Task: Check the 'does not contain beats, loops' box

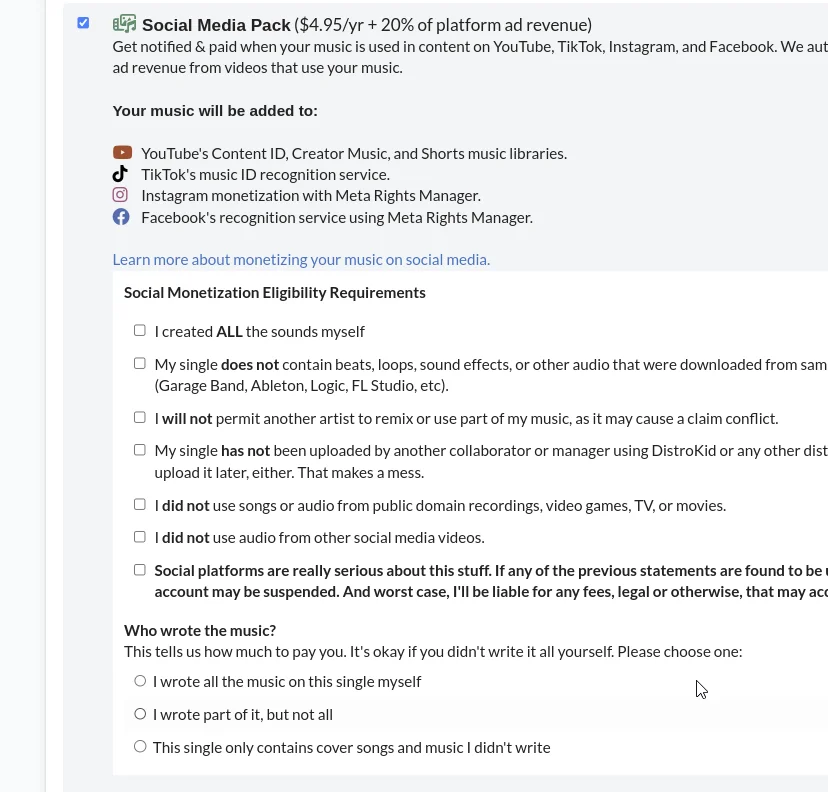Action: tap(139, 363)
